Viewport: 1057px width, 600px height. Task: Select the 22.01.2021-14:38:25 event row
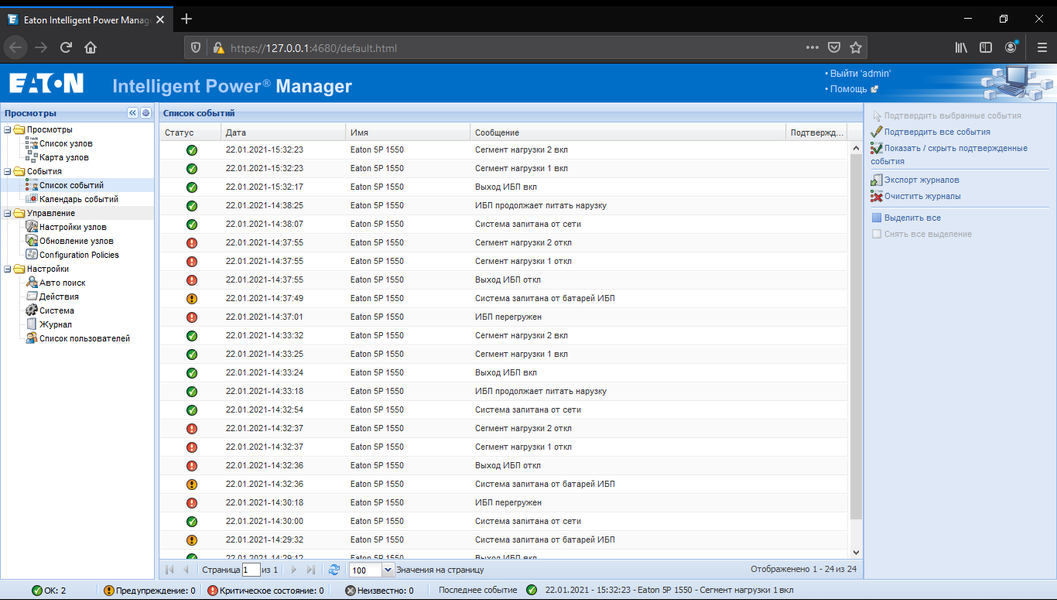point(504,205)
